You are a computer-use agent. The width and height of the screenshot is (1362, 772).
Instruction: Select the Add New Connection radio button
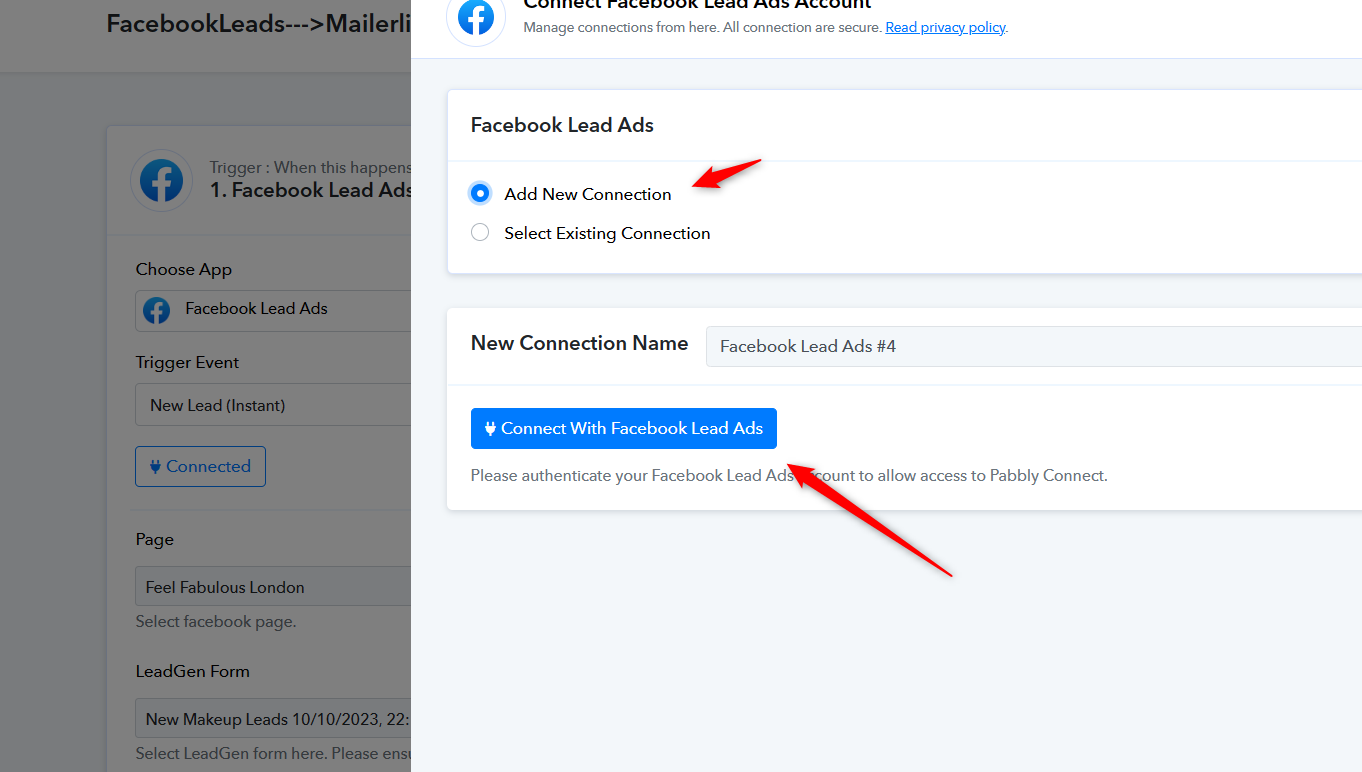coord(480,193)
